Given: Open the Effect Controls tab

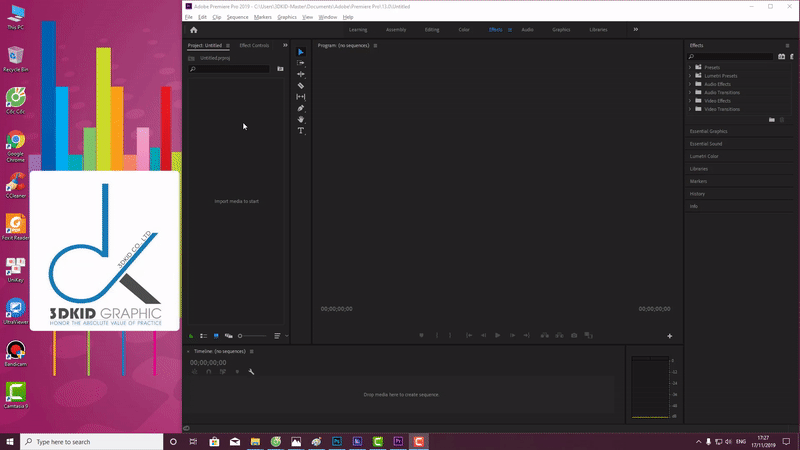Looking at the screenshot, I should 254,45.
